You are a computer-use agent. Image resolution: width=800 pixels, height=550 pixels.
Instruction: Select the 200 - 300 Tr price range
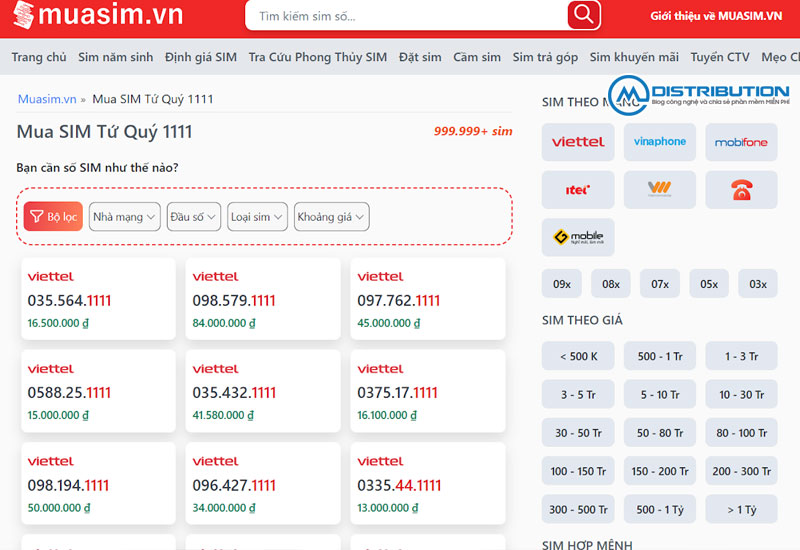coord(741,470)
